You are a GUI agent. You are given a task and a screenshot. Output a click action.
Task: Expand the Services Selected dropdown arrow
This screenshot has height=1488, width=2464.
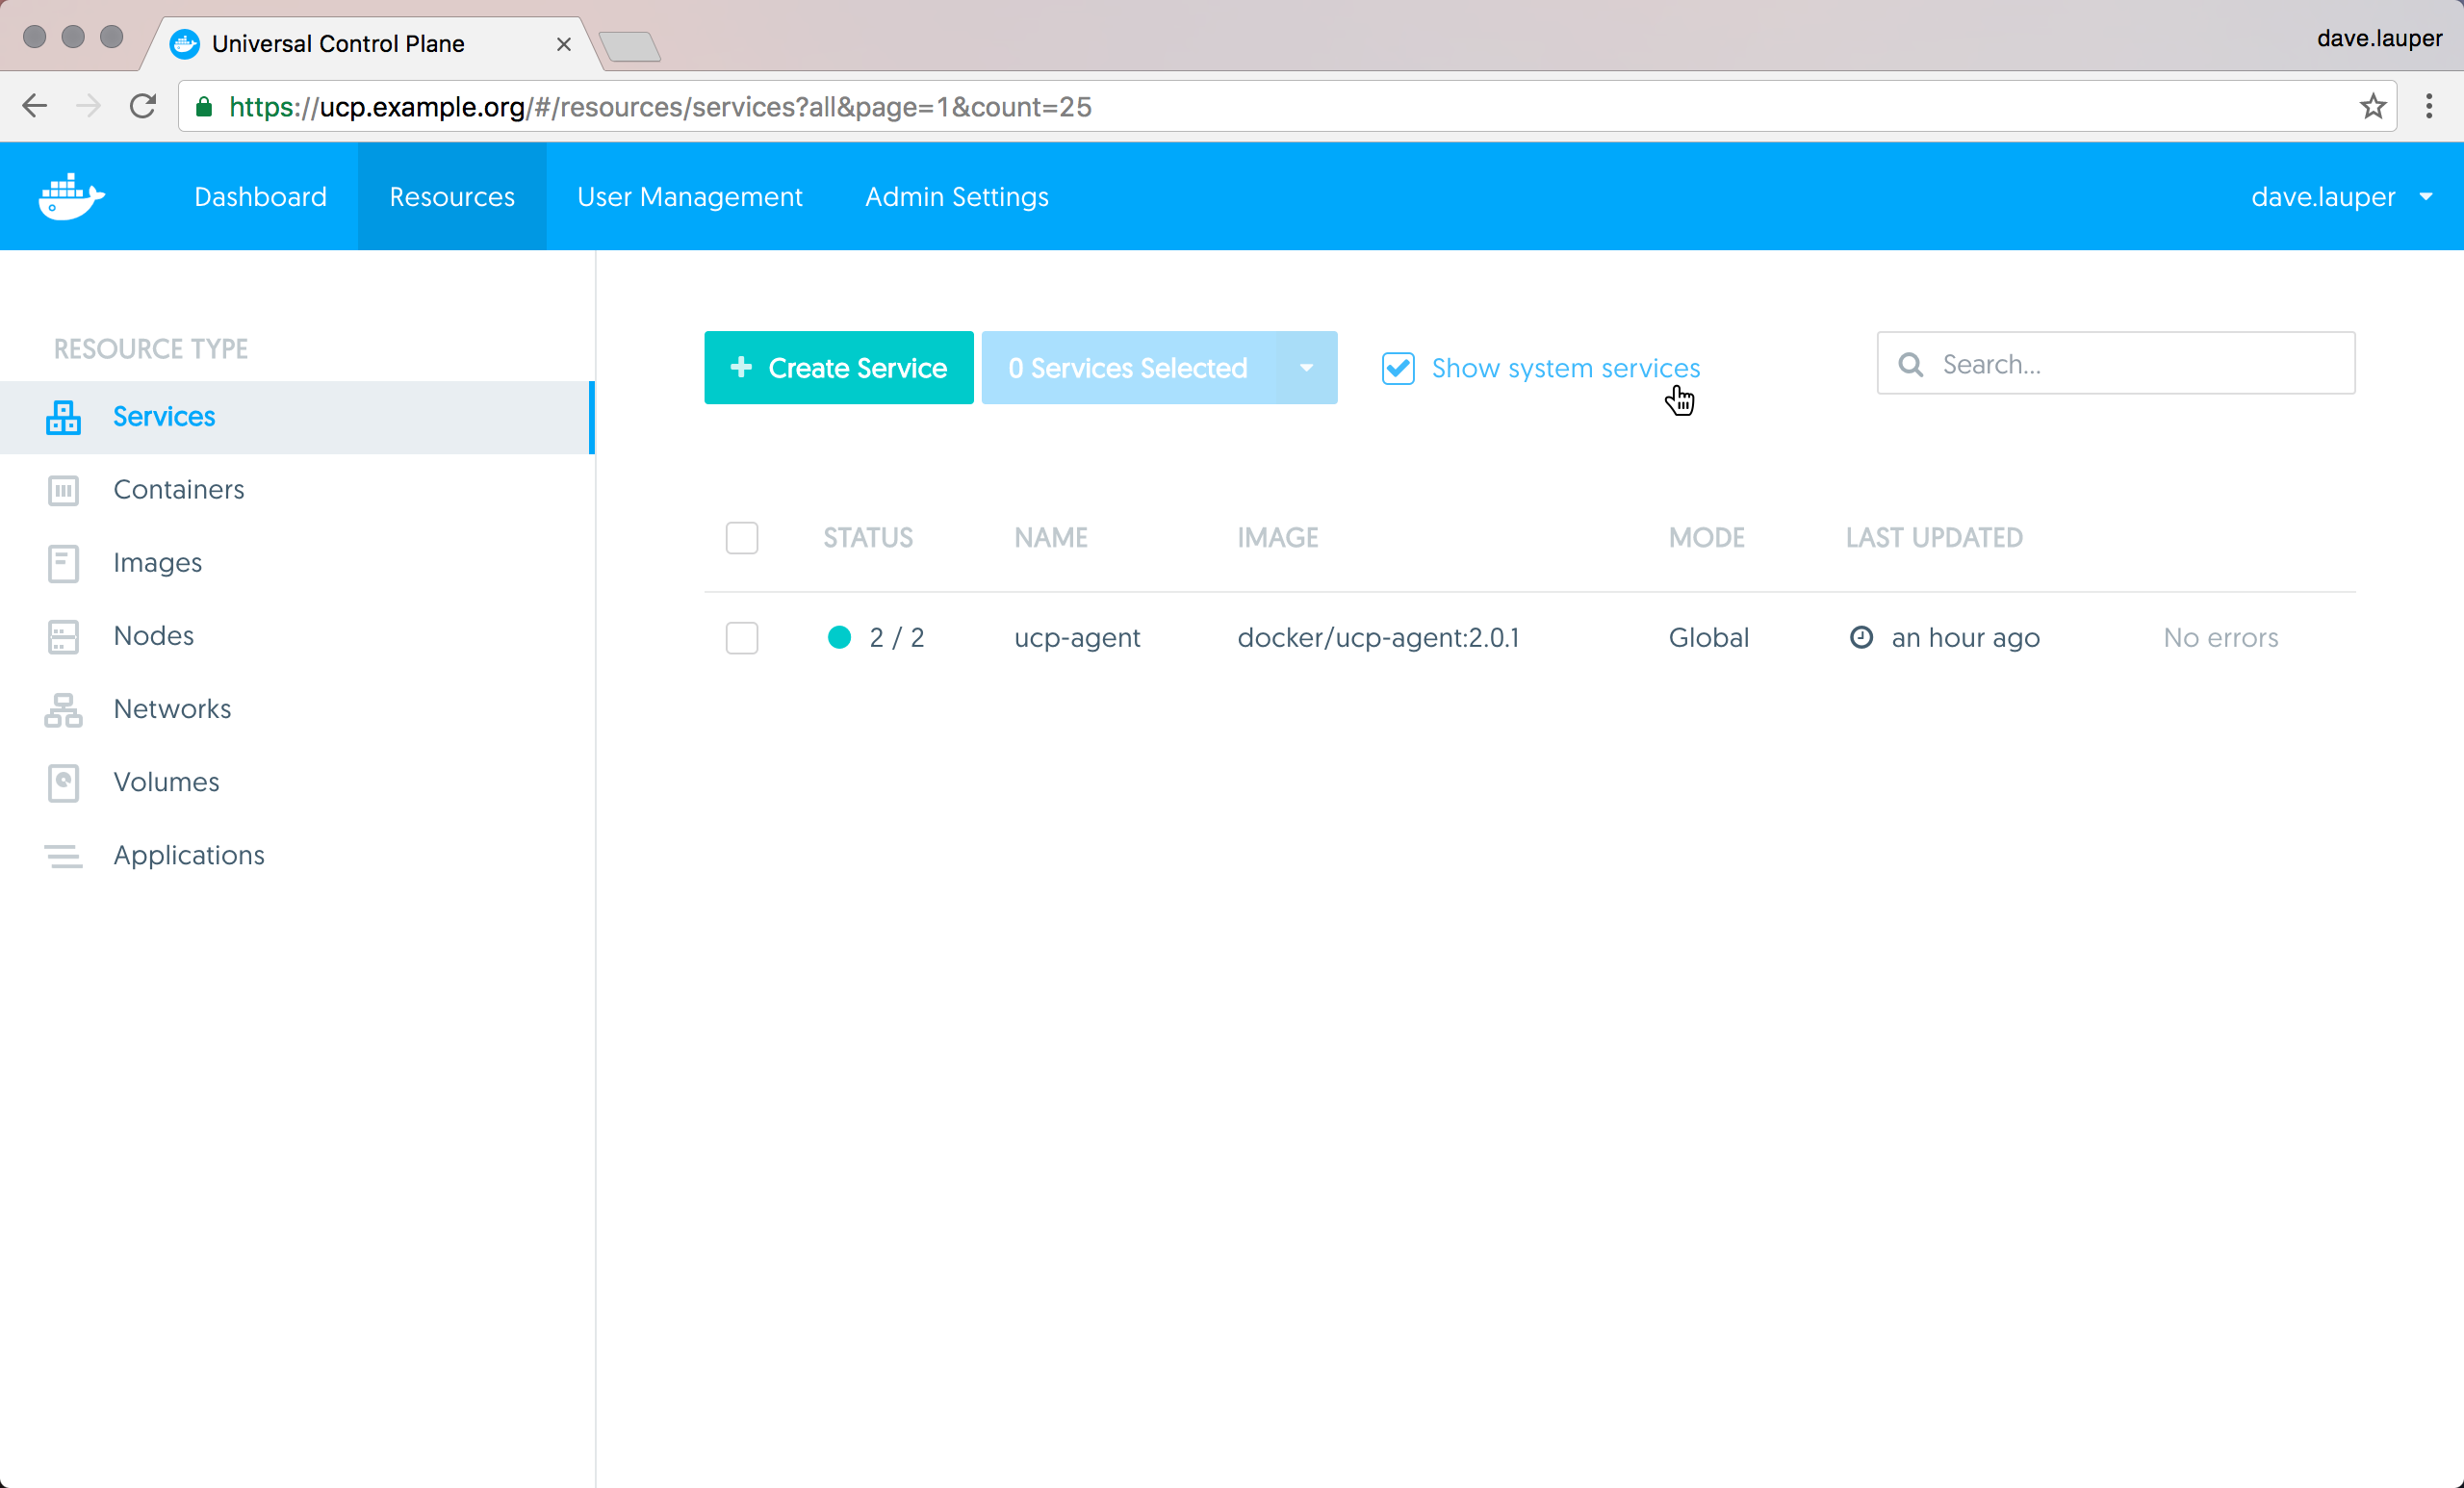tap(1306, 368)
